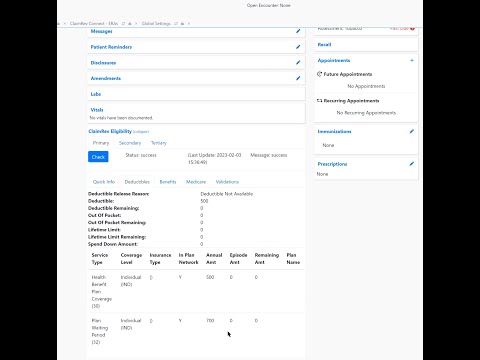Edit Prescriptions with the pencil icon
Screen dimensions: 480x360
[x=412, y=164]
